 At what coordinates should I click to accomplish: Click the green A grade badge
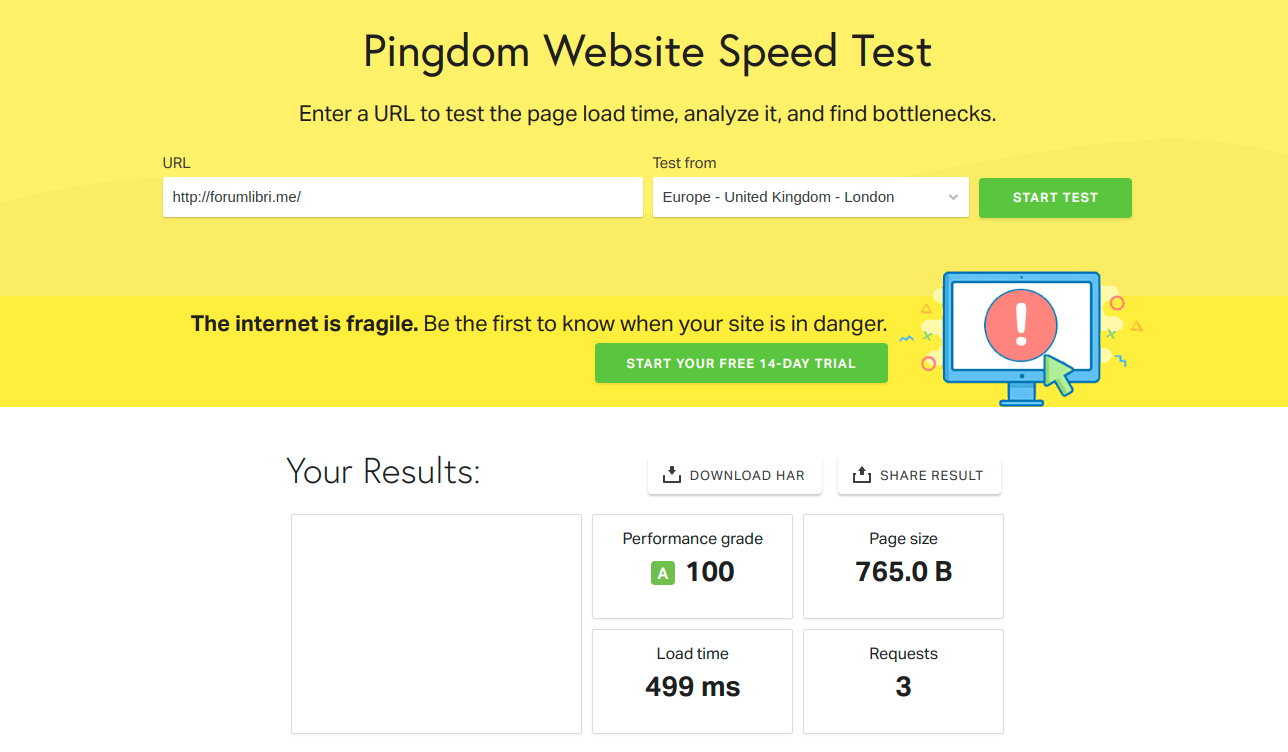(x=662, y=573)
